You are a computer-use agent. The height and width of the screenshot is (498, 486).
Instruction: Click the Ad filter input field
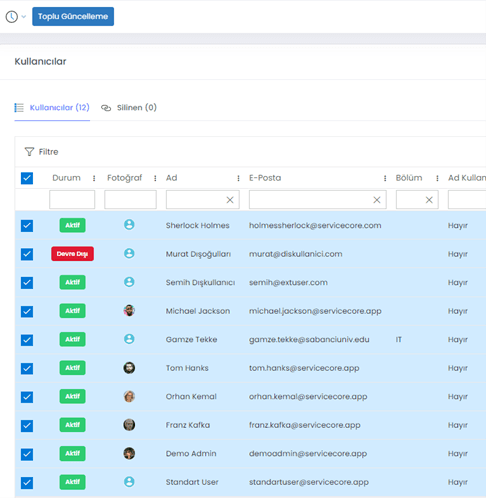click(203, 200)
